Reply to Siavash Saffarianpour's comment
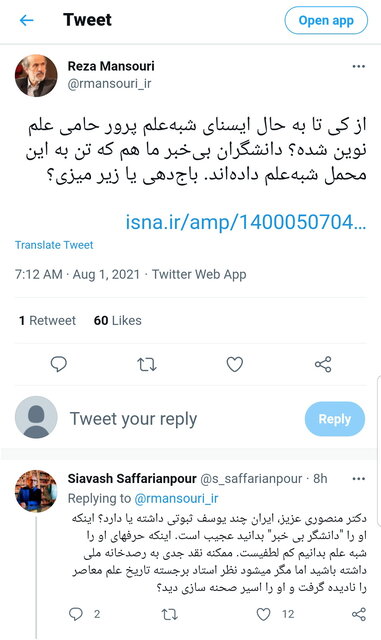 [76, 614]
